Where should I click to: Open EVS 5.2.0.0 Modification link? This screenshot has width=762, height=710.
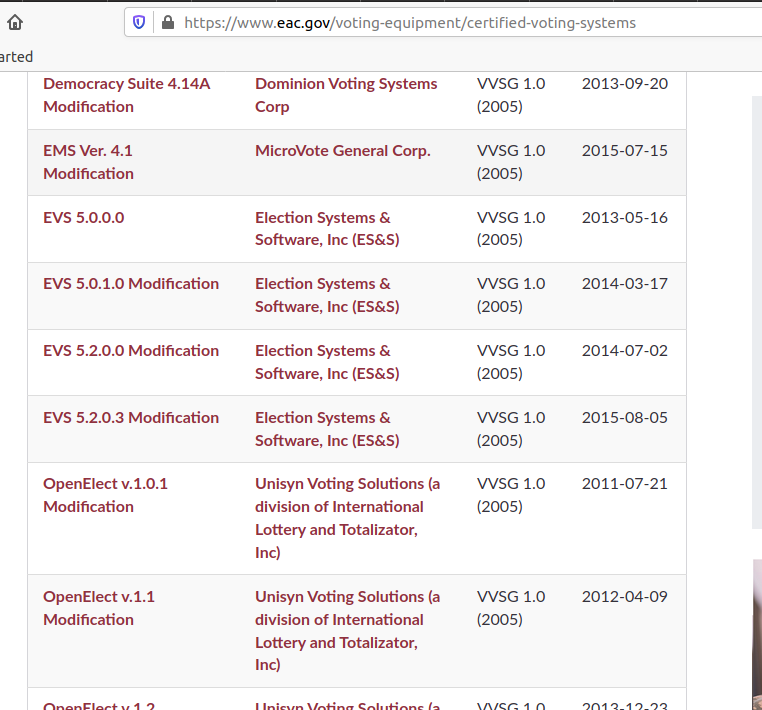pyautogui.click(x=131, y=350)
